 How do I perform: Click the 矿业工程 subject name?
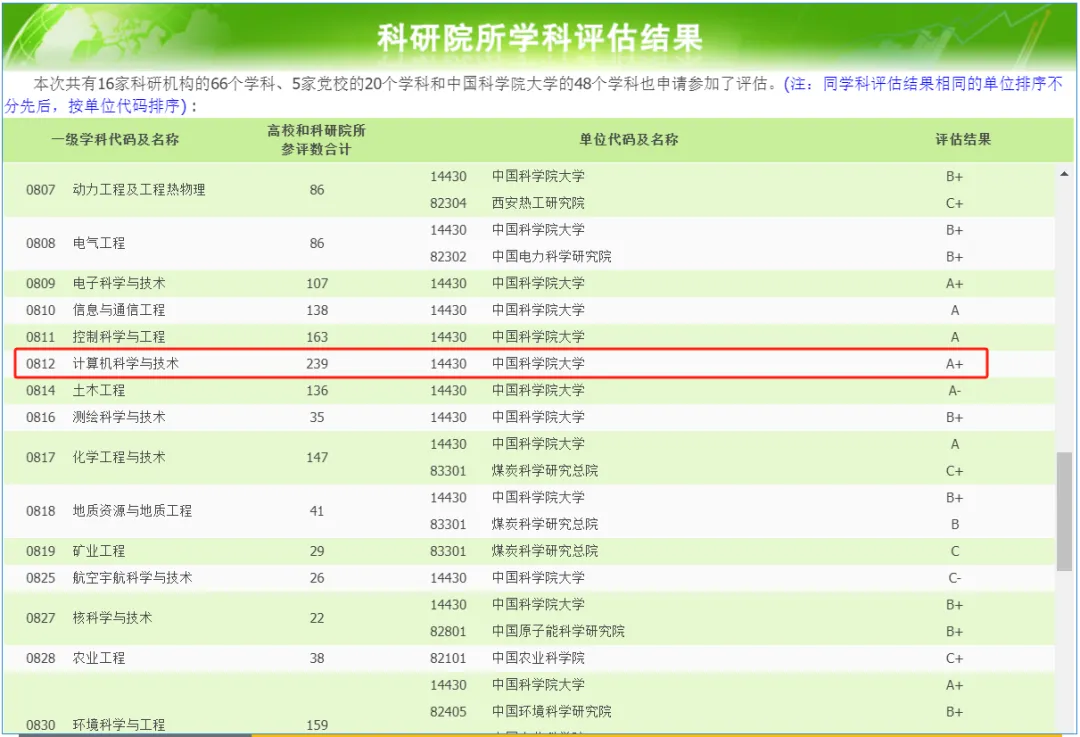point(98,551)
